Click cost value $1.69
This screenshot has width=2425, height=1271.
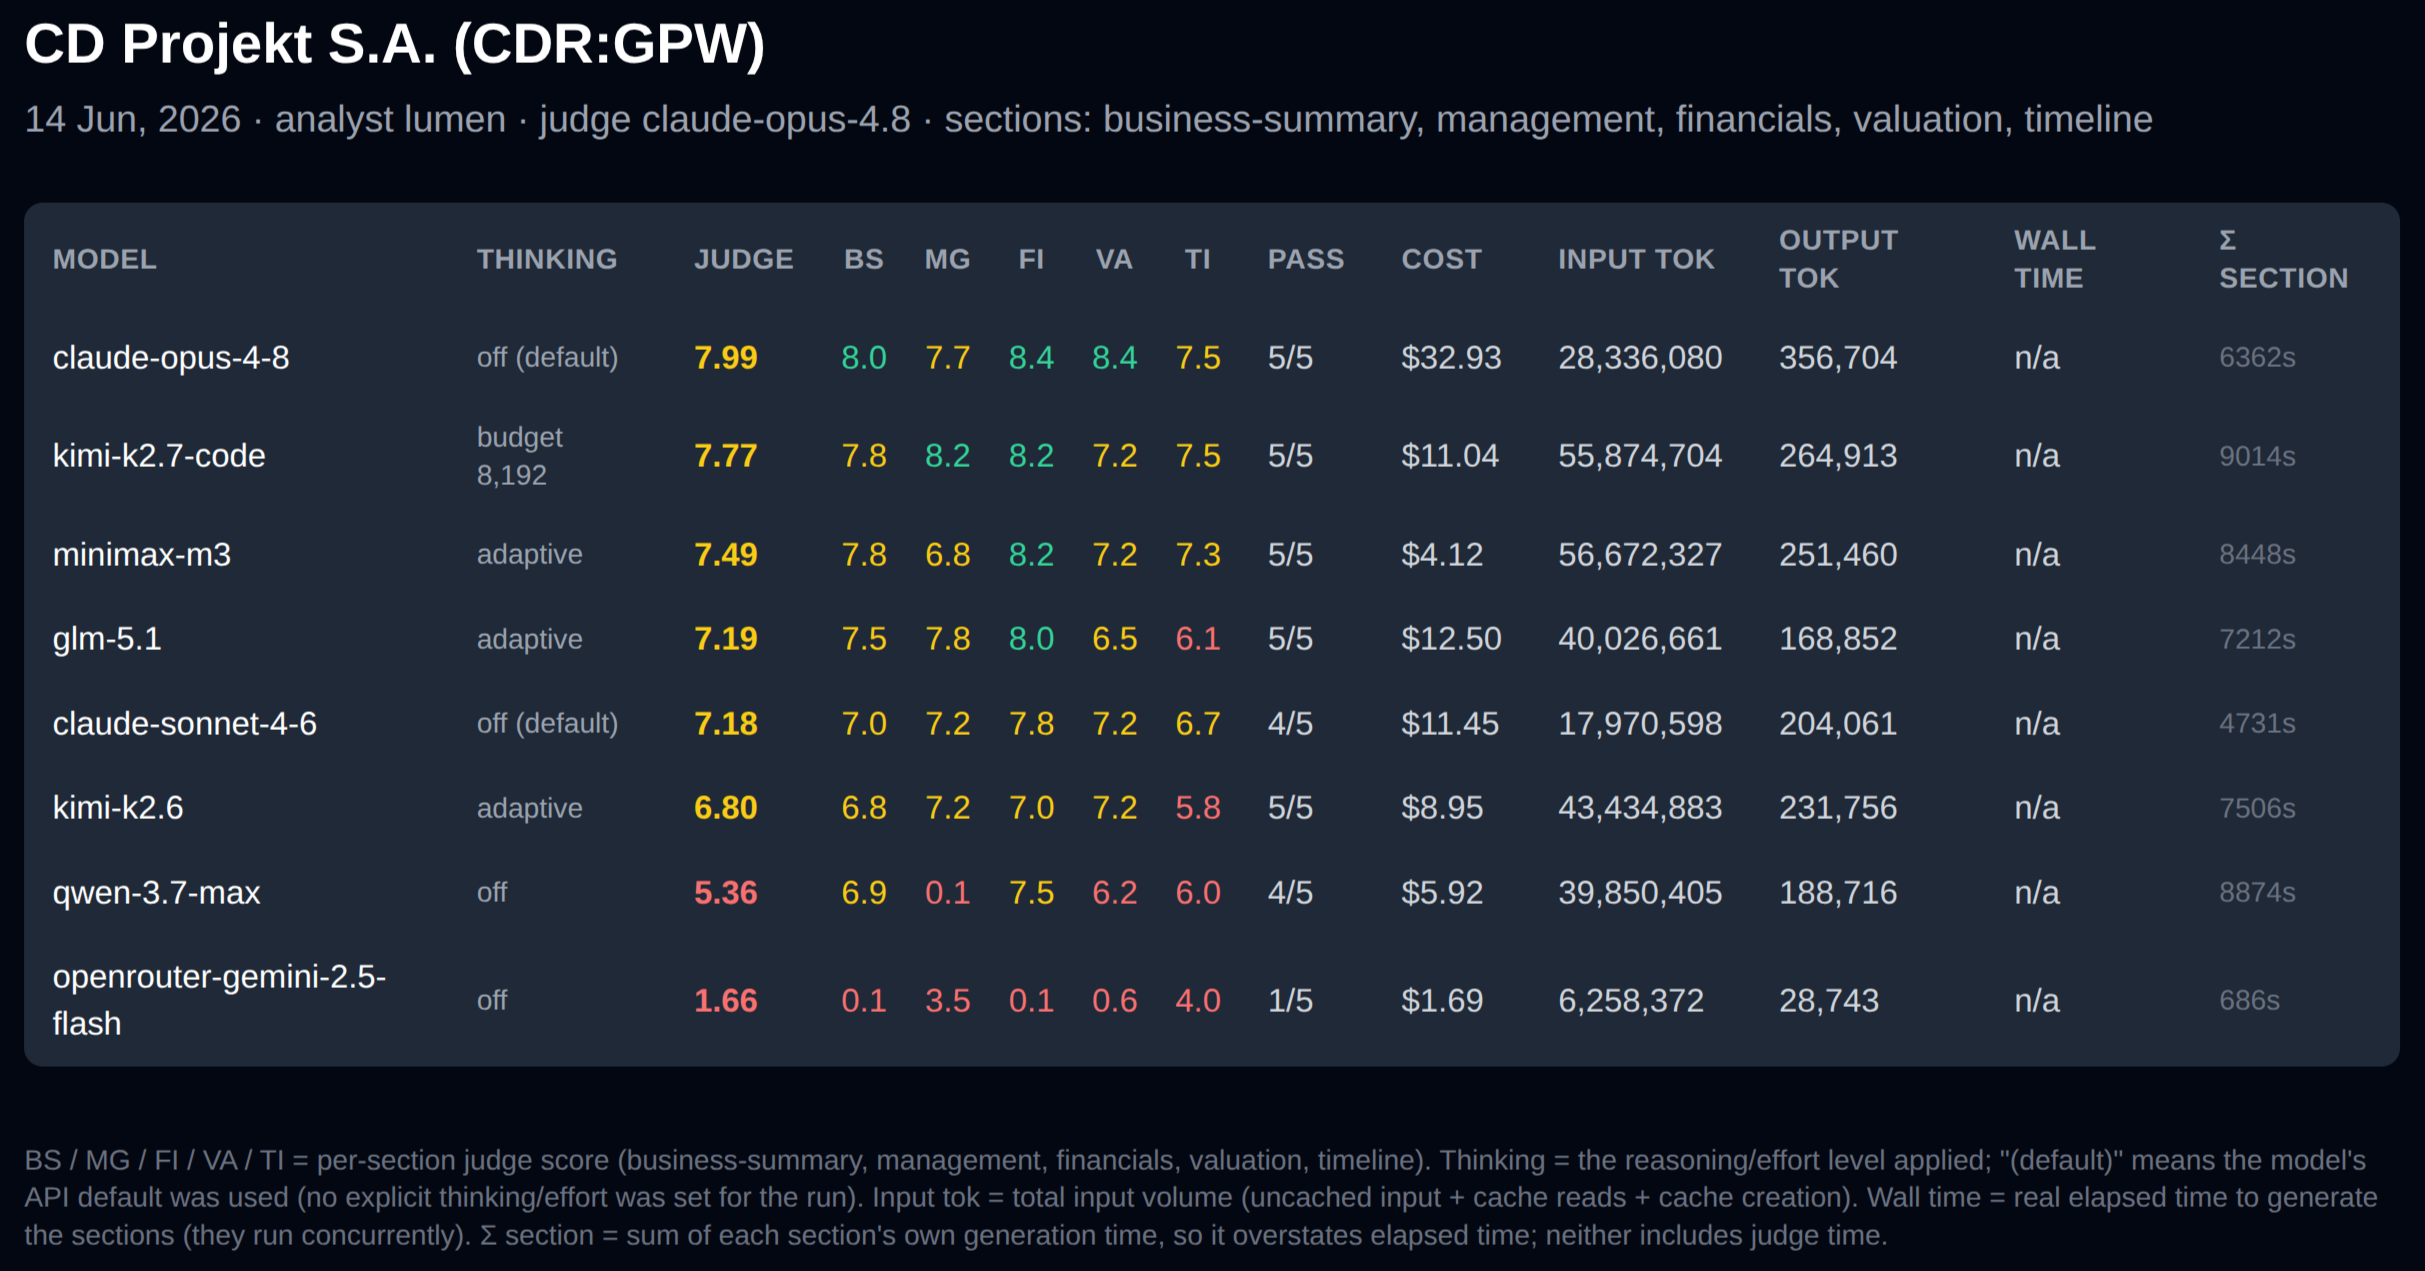tap(1442, 1000)
